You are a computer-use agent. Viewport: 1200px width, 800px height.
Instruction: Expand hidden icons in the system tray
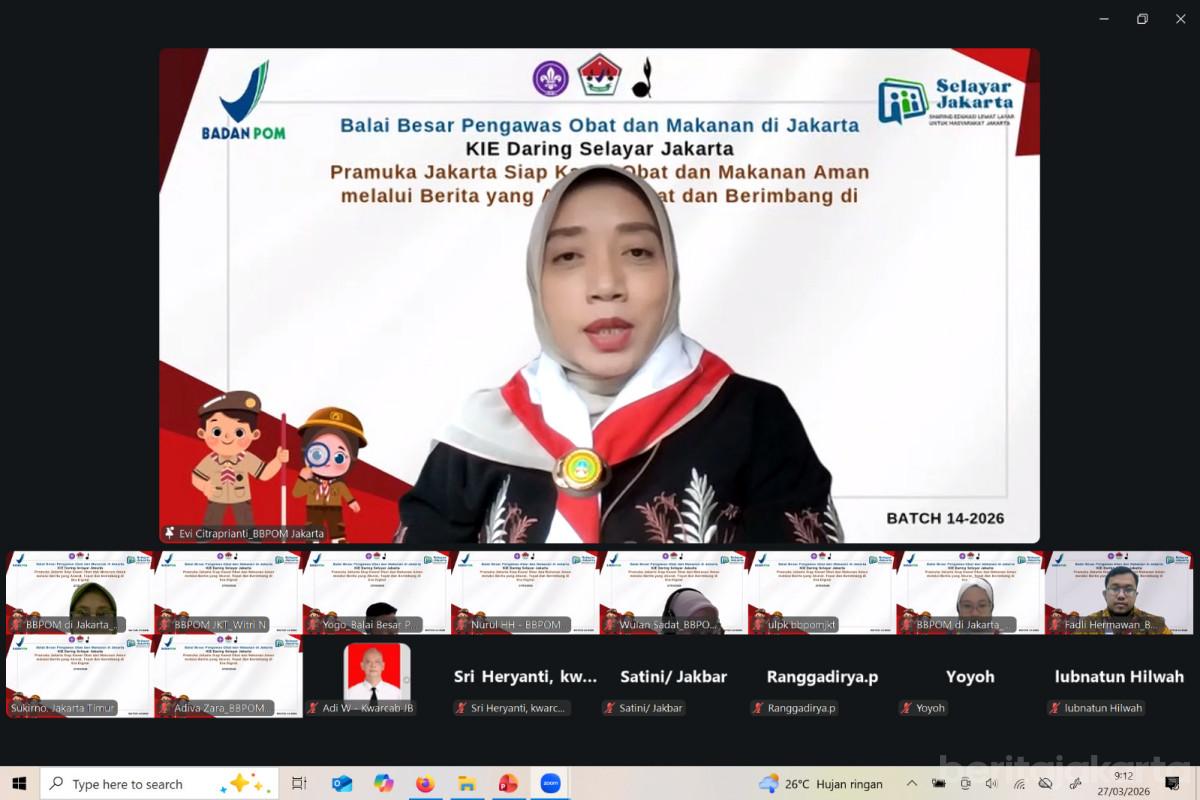tap(911, 783)
